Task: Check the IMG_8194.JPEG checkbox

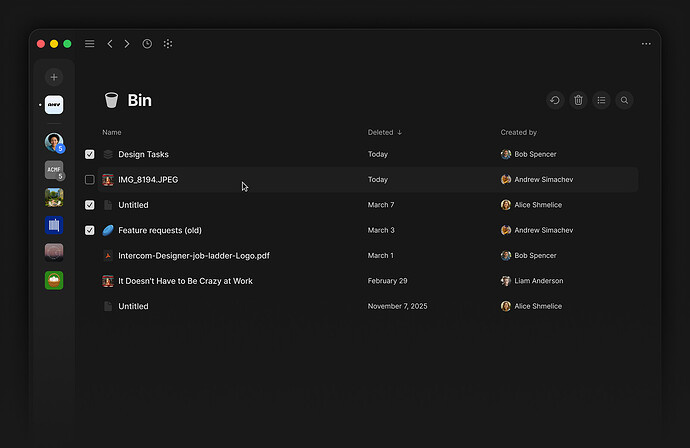Action: pyautogui.click(x=90, y=180)
